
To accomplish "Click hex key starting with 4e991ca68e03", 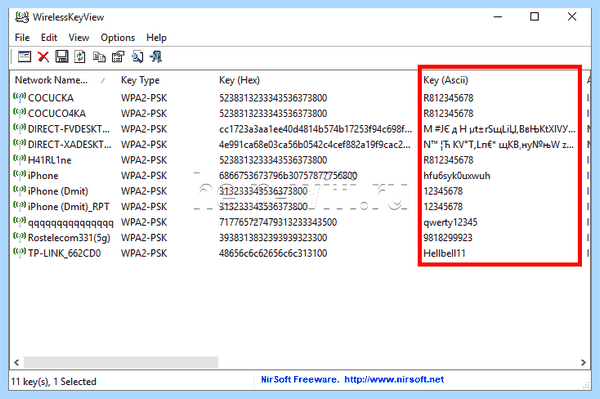I will coord(315,144).
